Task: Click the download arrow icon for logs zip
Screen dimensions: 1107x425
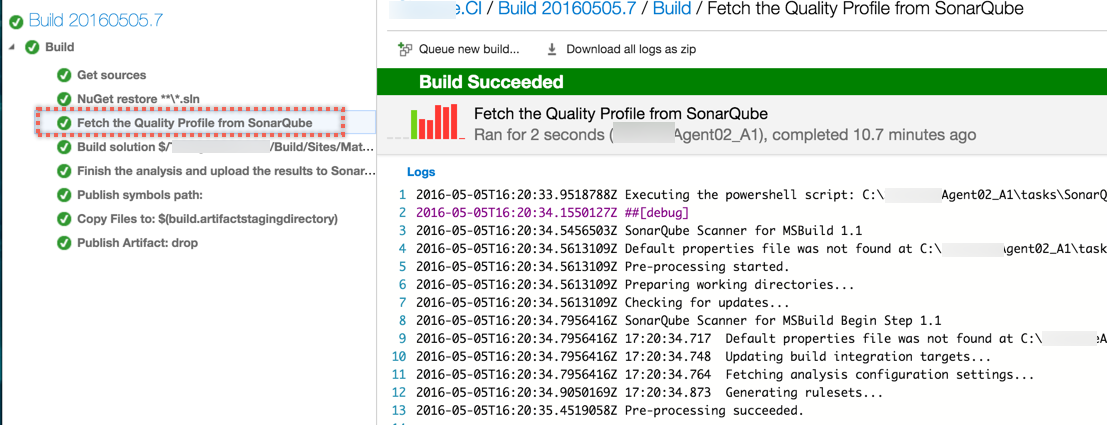Action: click(552, 49)
